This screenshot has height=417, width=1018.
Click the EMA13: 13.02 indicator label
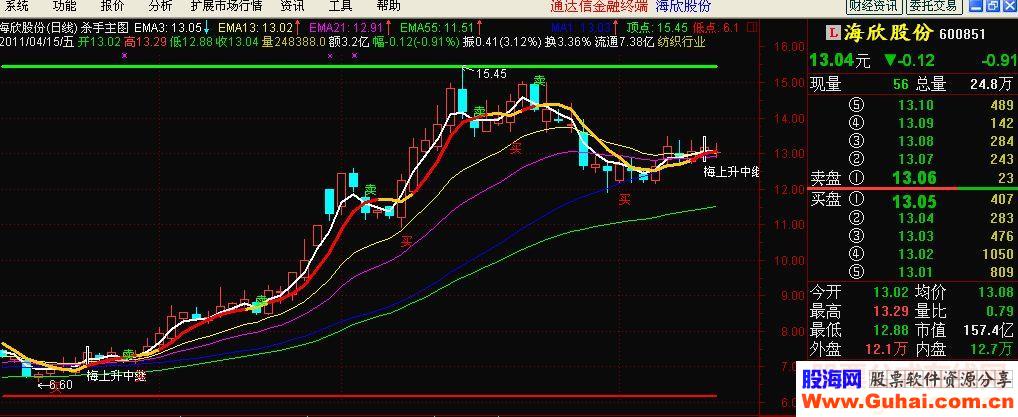pos(255,27)
